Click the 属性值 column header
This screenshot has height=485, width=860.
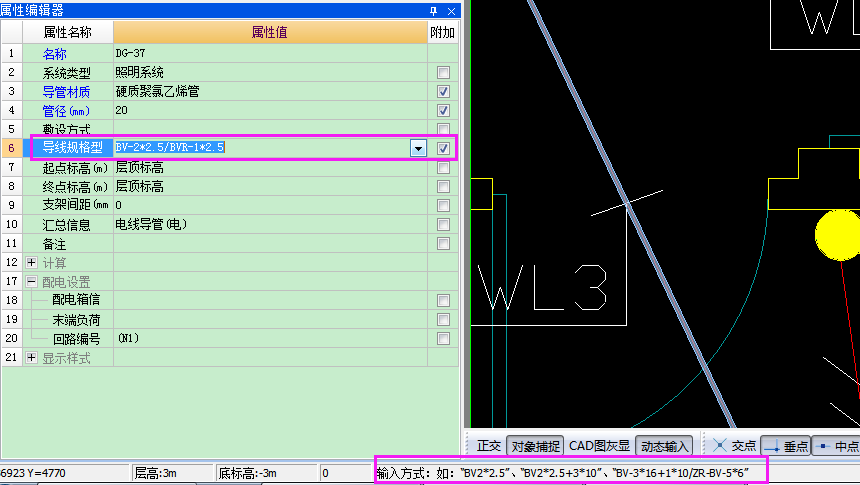coord(270,32)
